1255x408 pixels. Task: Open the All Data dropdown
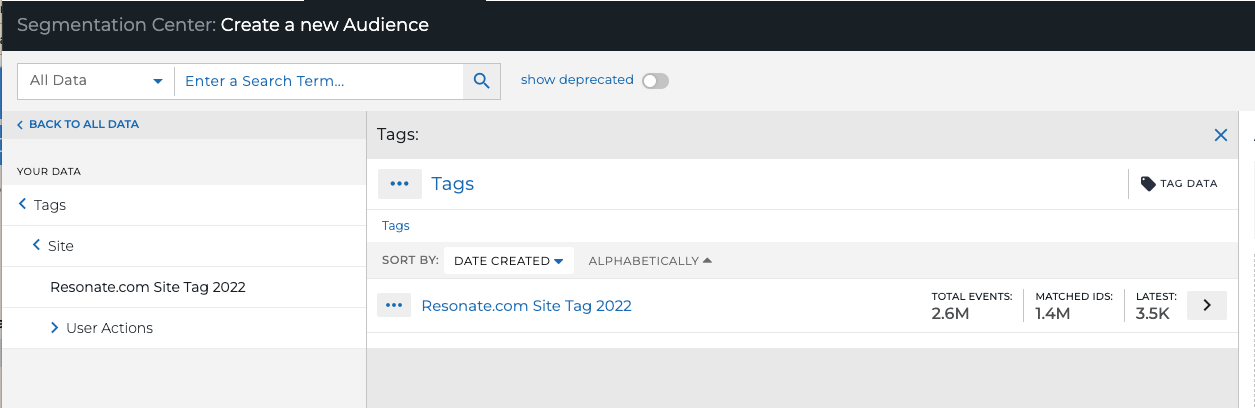pos(96,81)
